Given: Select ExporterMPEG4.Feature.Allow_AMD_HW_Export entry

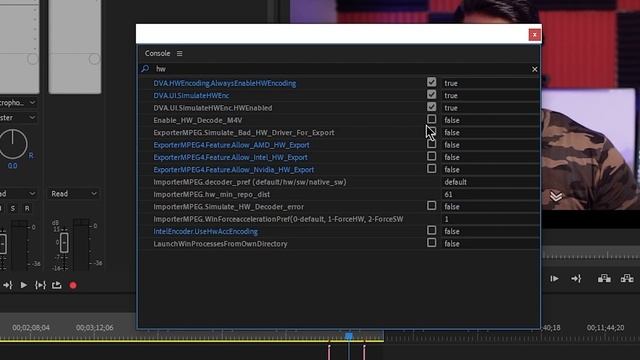Looking at the screenshot, I should coord(231,145).
